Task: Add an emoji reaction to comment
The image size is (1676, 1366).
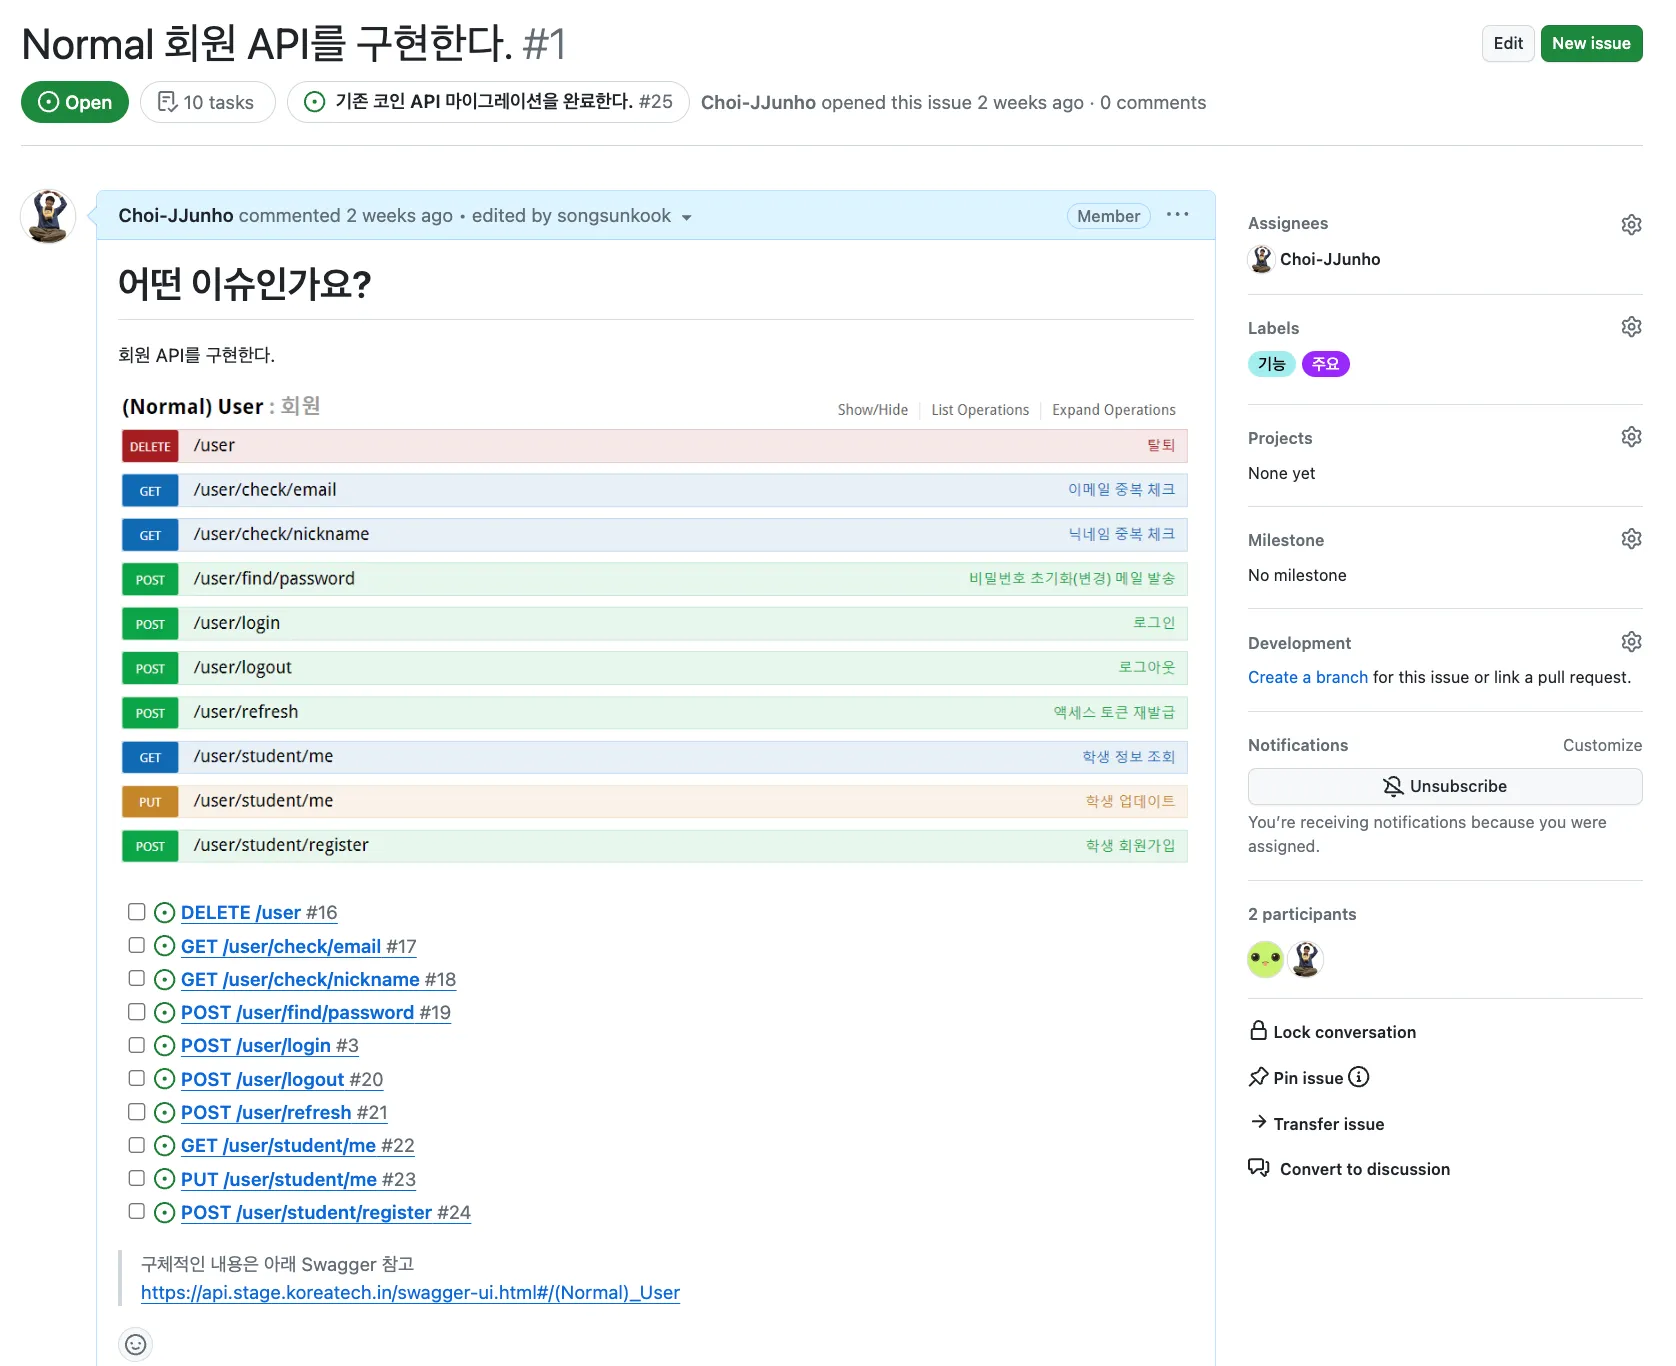Action: [136, 1344]
